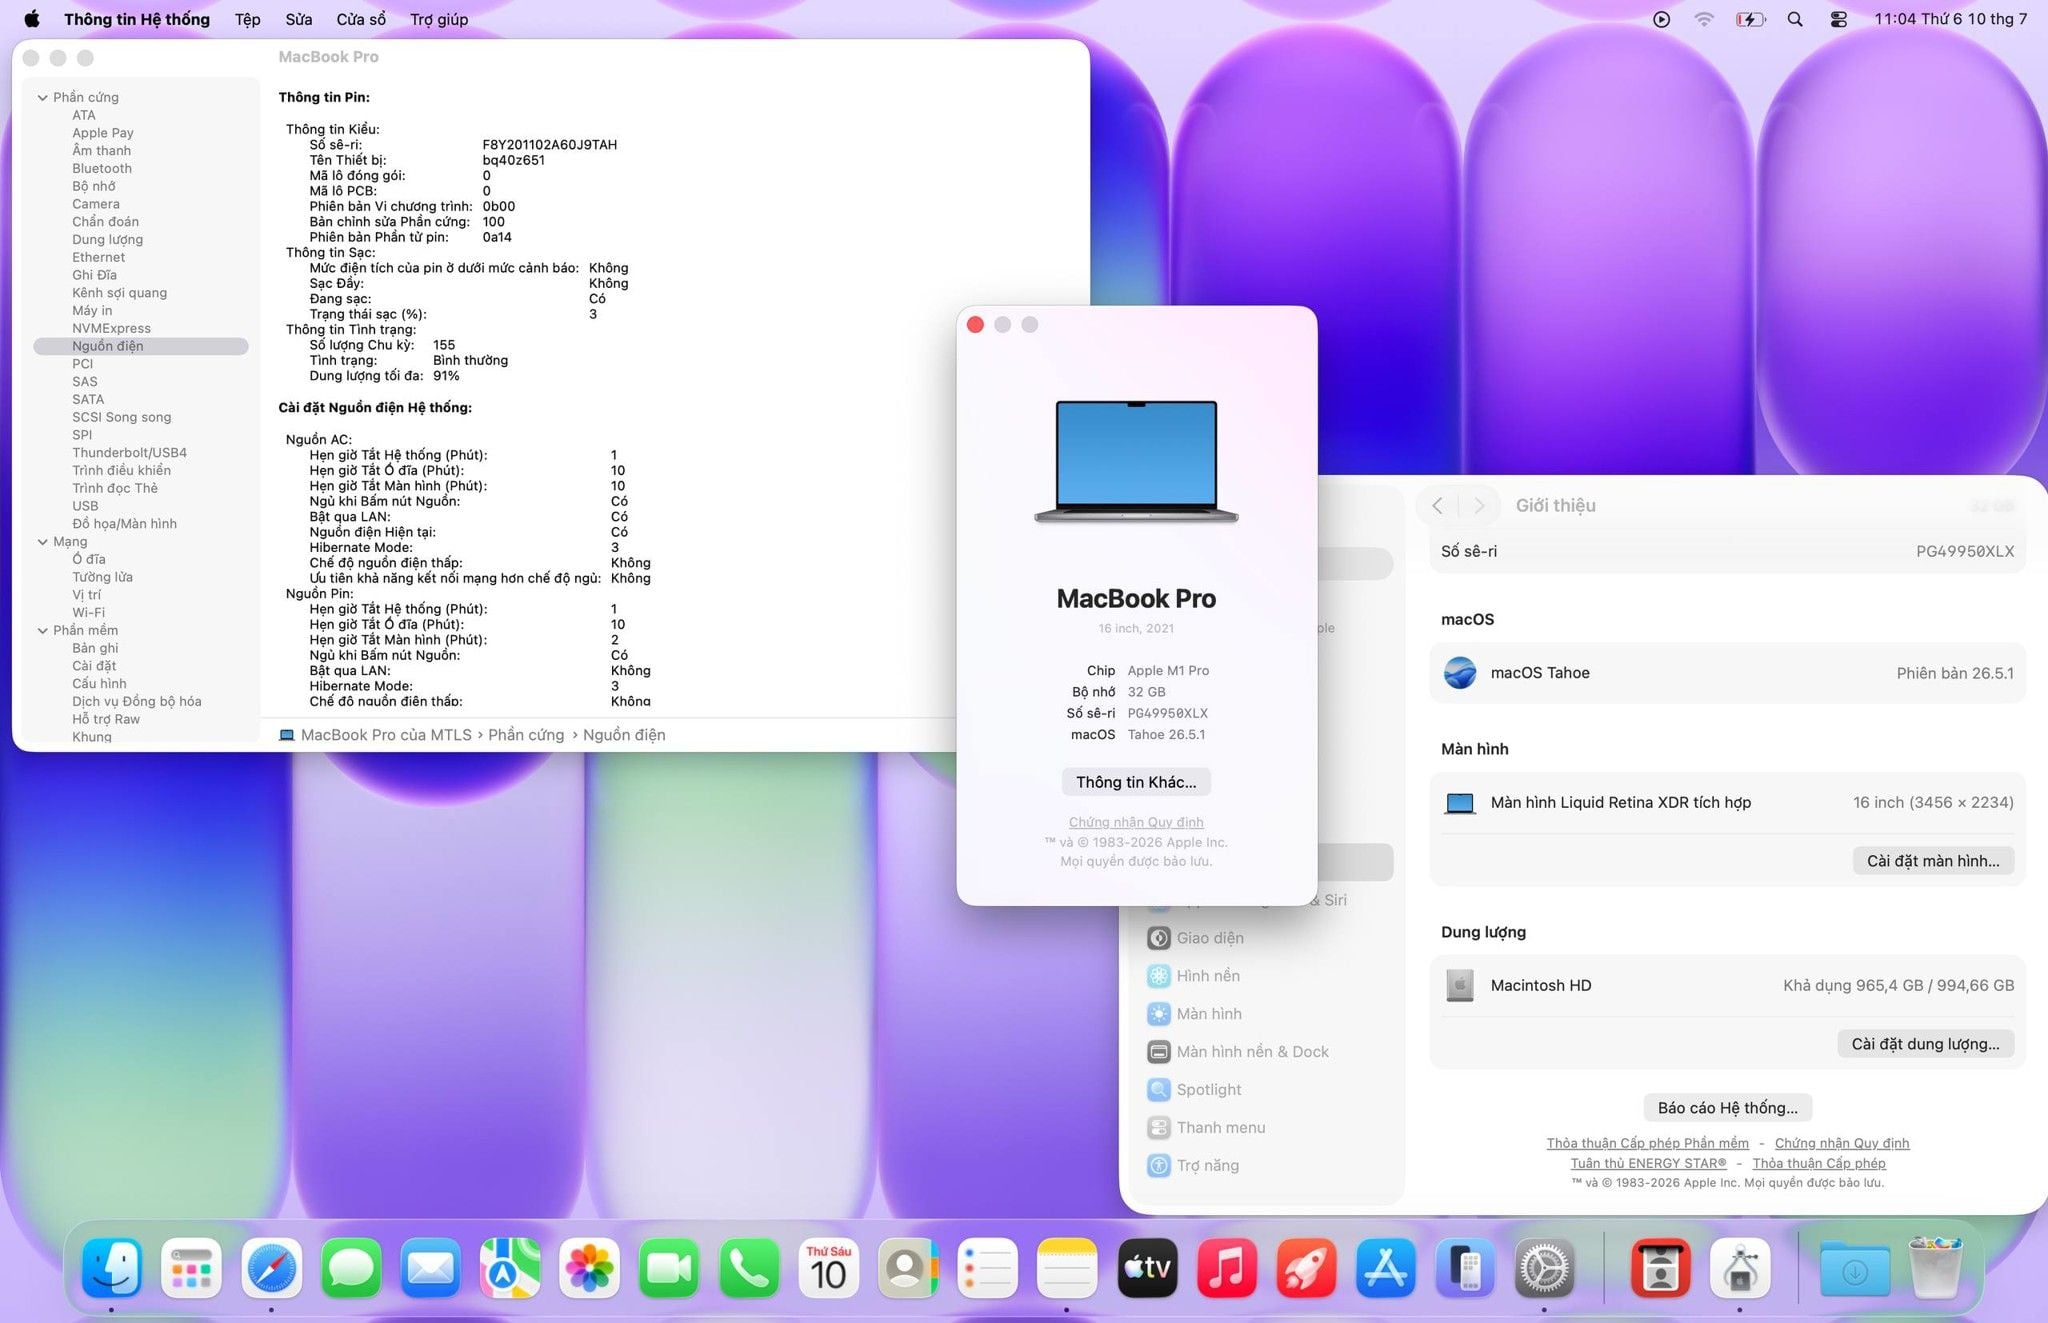Open Thanh menu in System Settings sidebar

tap(1221, 1128)
